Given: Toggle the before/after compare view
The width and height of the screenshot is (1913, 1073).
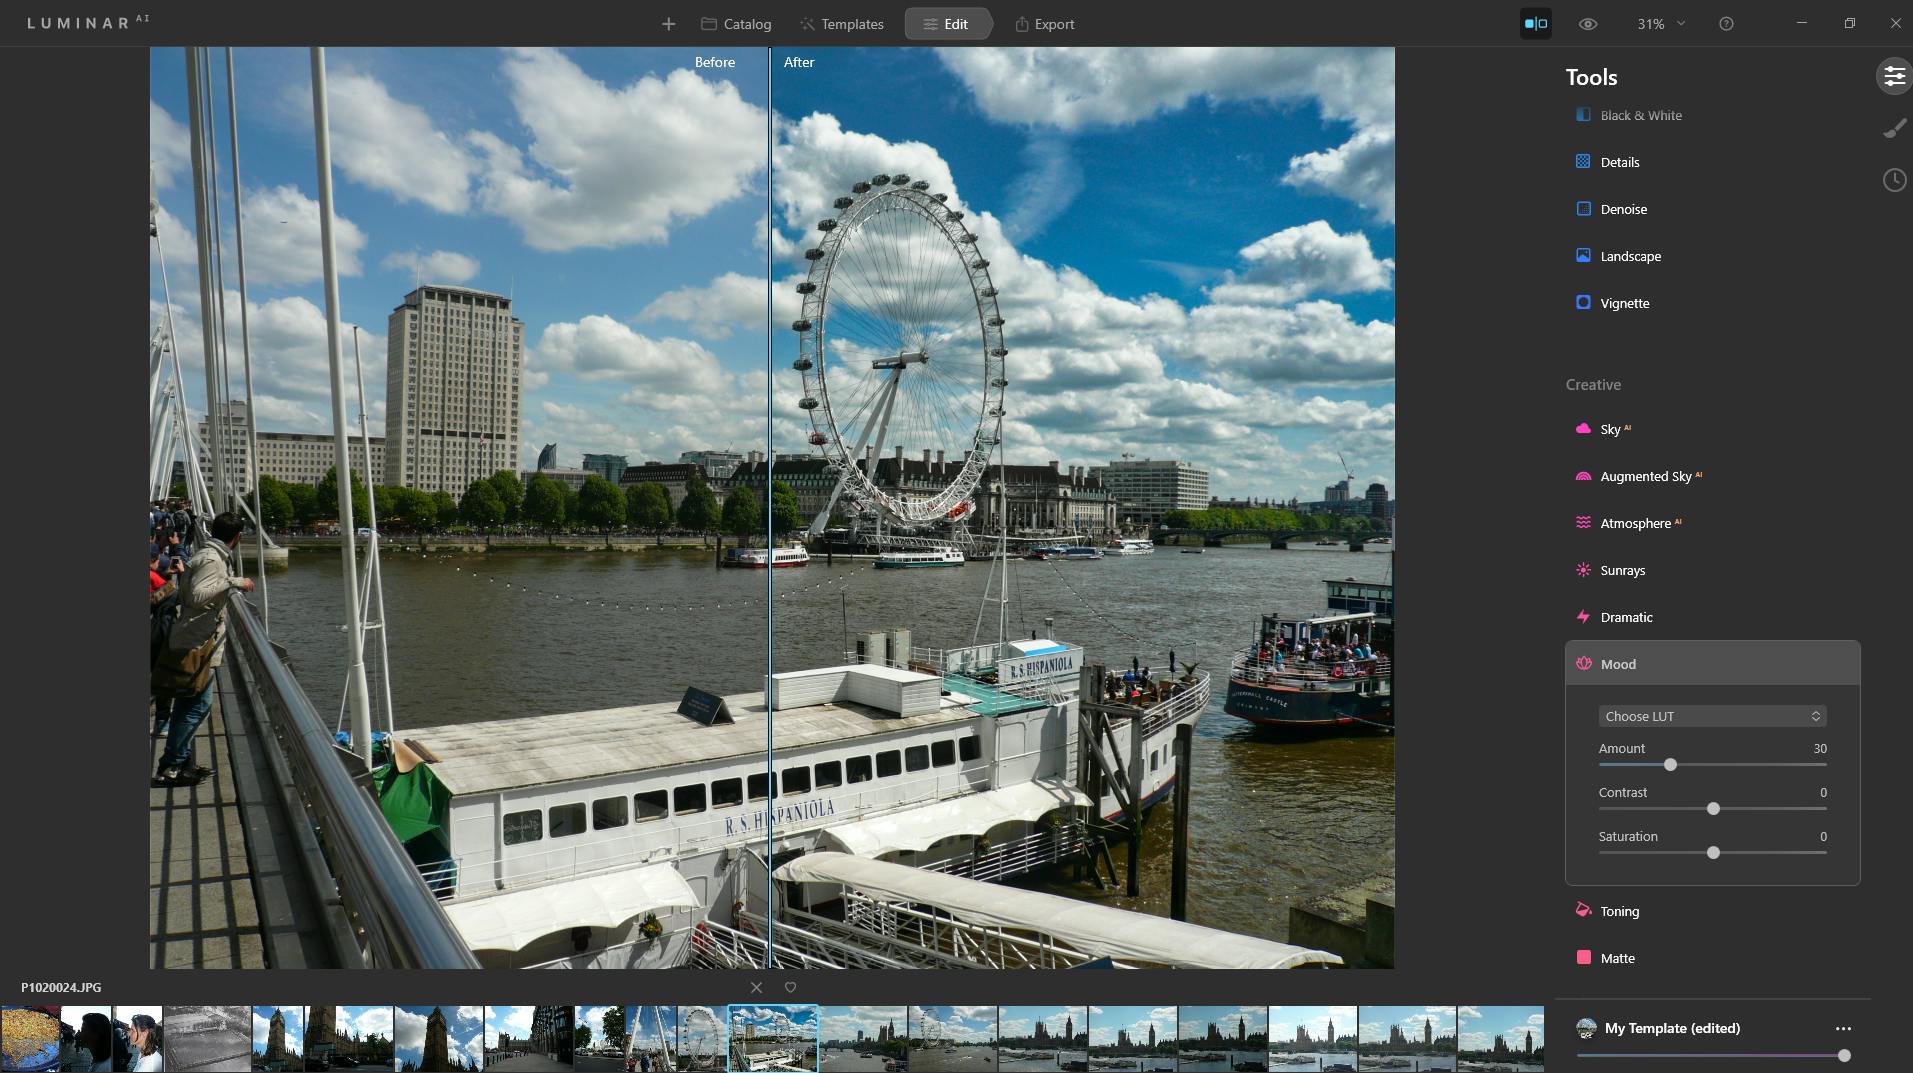Looking at the screenshot, I should tap(1535, 24).
